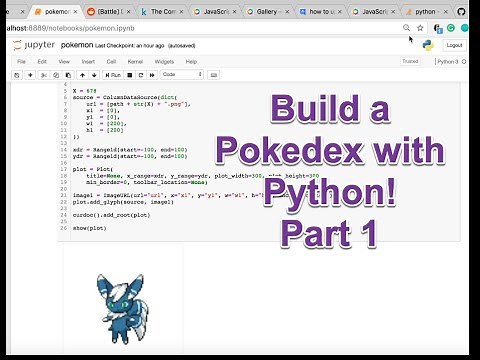Click the min_border=0 code line

point(147,182)
